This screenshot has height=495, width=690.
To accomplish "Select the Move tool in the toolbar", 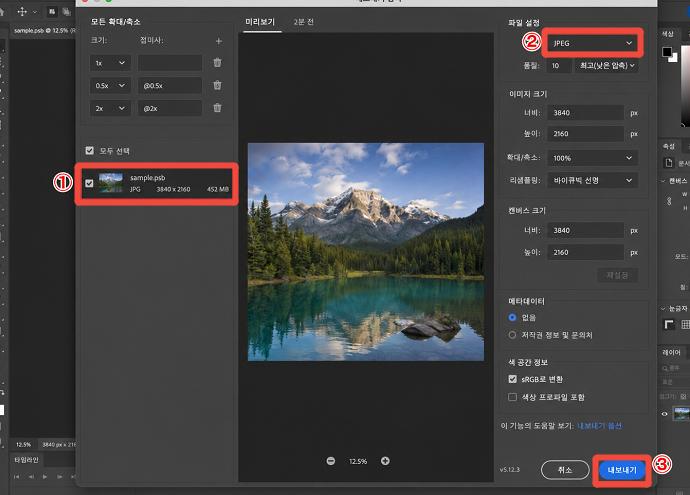I will click(x=22, y=12).
